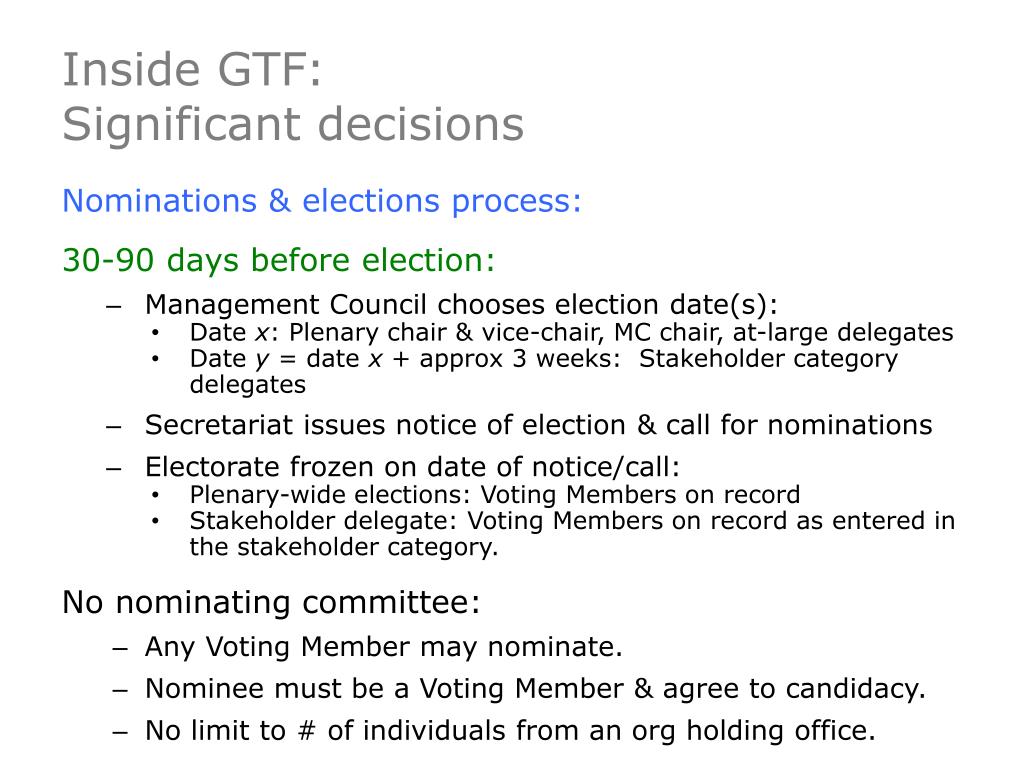The image size is (1024, 768).
Task: Select 'Management Council chooses election date(s):' line
Action: tap(461, 305)
